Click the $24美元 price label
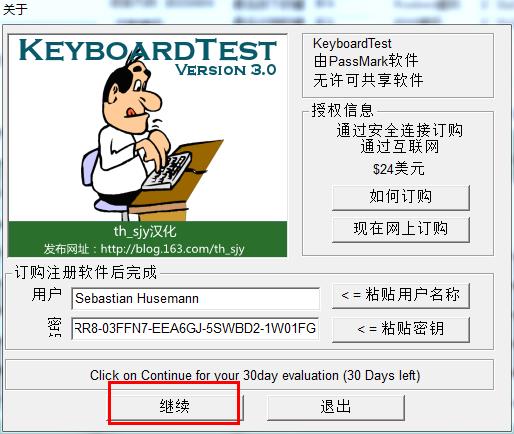This screenshot has height=434, width=514. coord(399,169)
